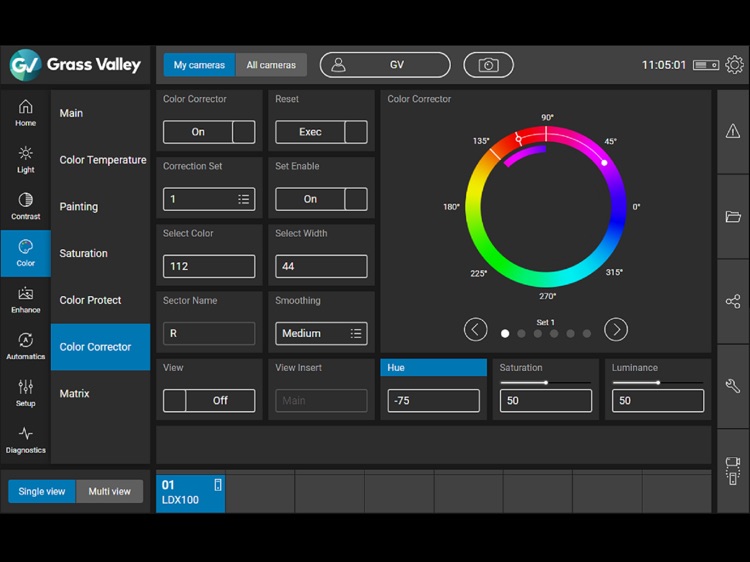
Task: Click the camera snapshot button
Action: coord(488,65)
